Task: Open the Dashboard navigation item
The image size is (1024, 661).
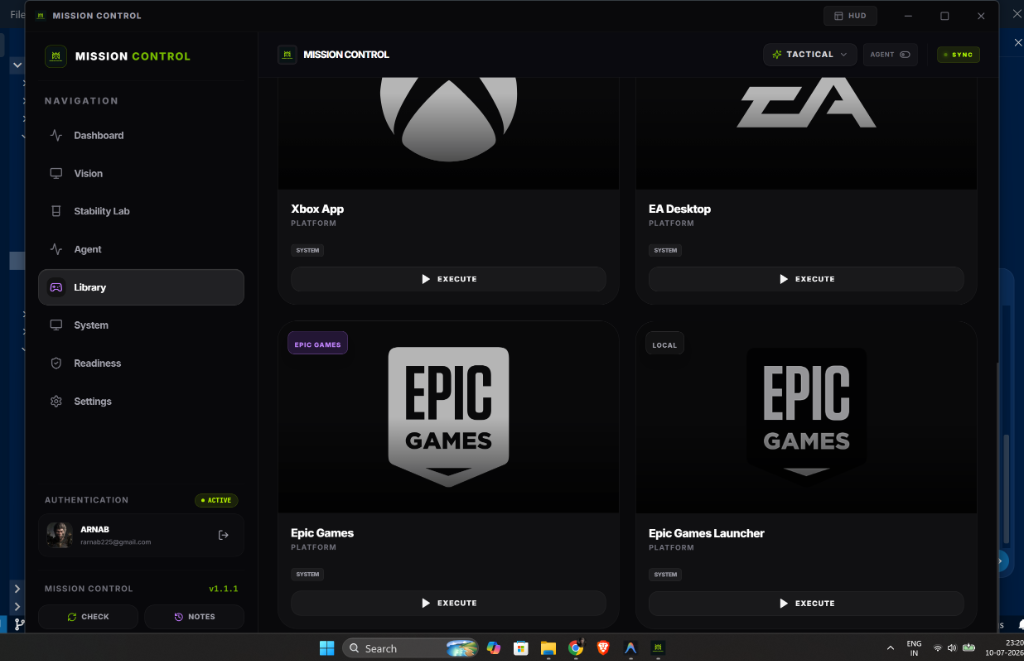Action: (140, 135)
